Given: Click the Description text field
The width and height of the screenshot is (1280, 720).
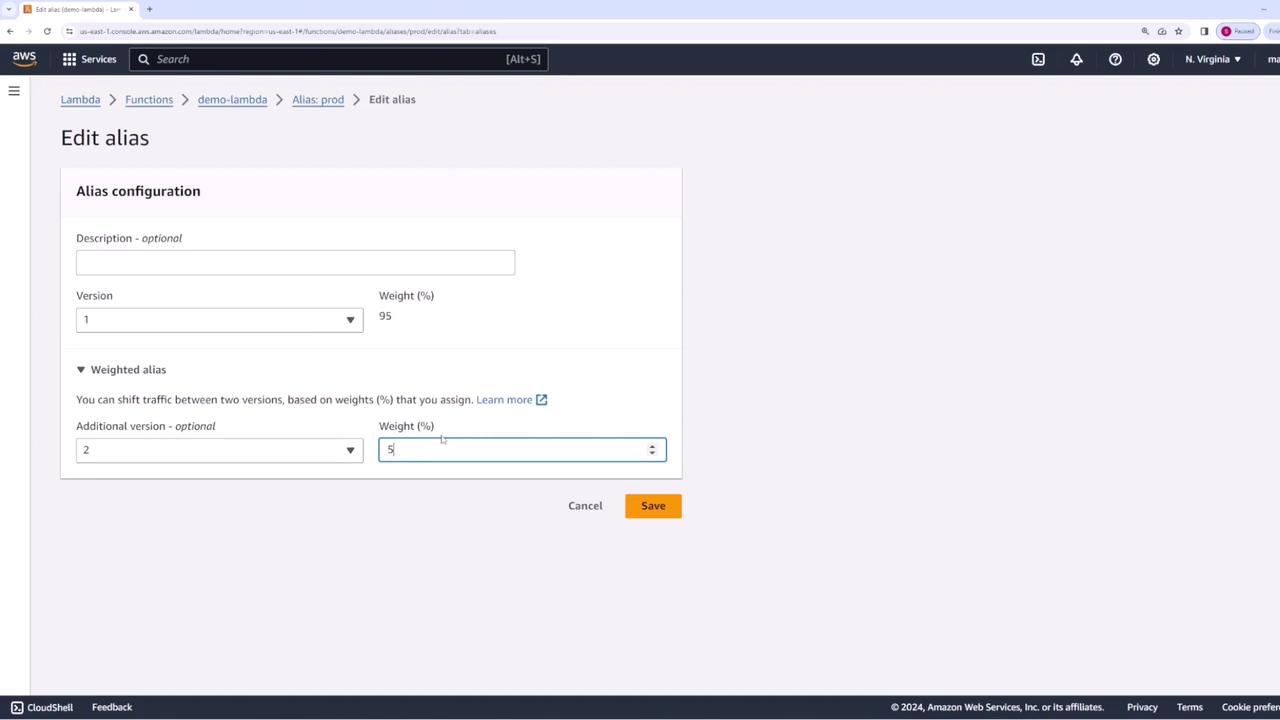Looking at the screenshot, I should point(295,262).
